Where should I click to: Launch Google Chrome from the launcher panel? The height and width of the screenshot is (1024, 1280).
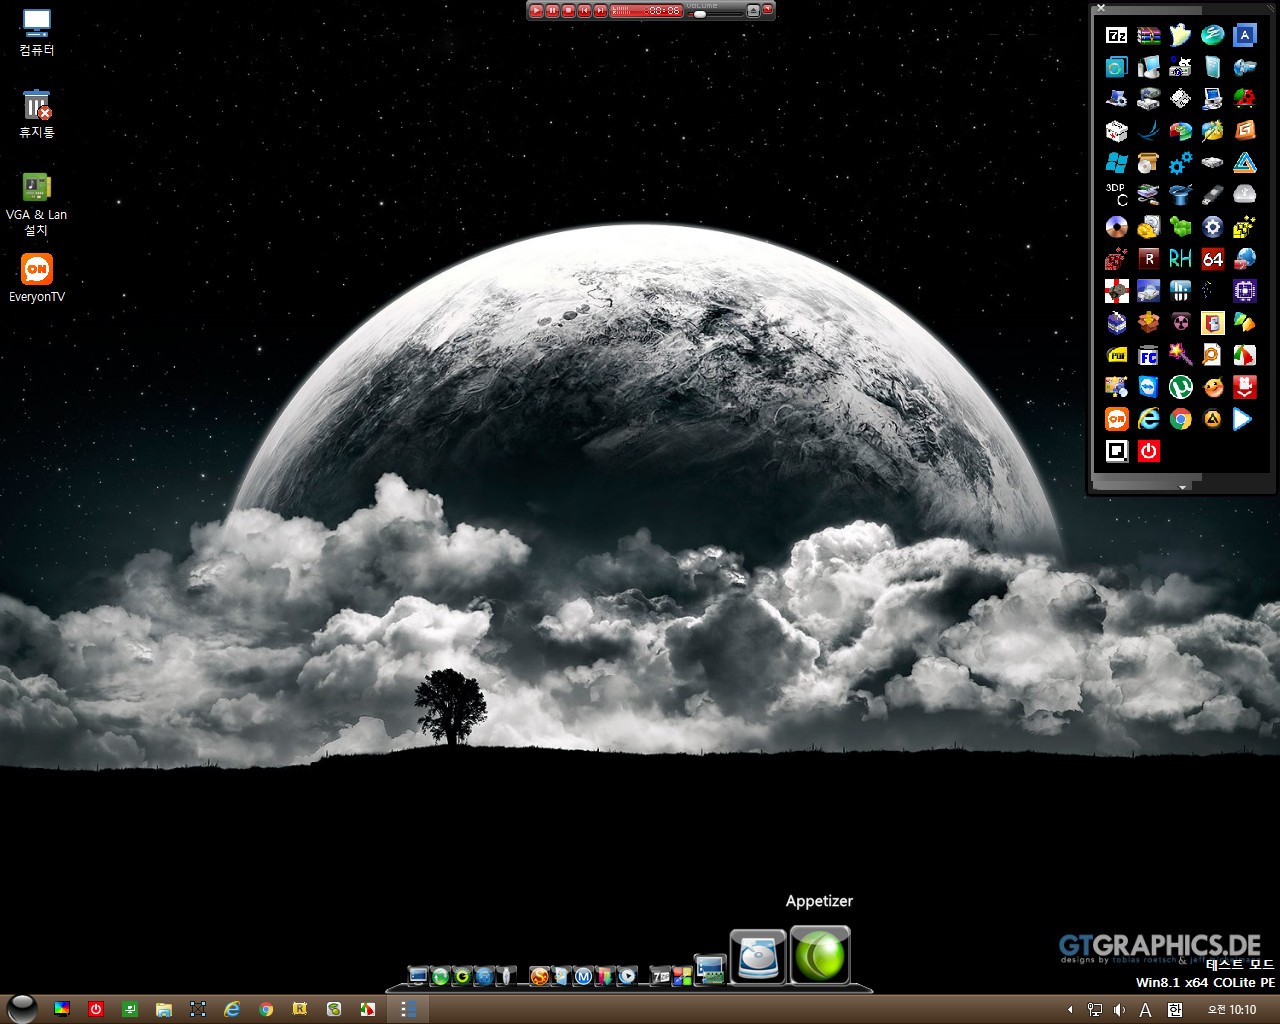[x=1181, y=419]
